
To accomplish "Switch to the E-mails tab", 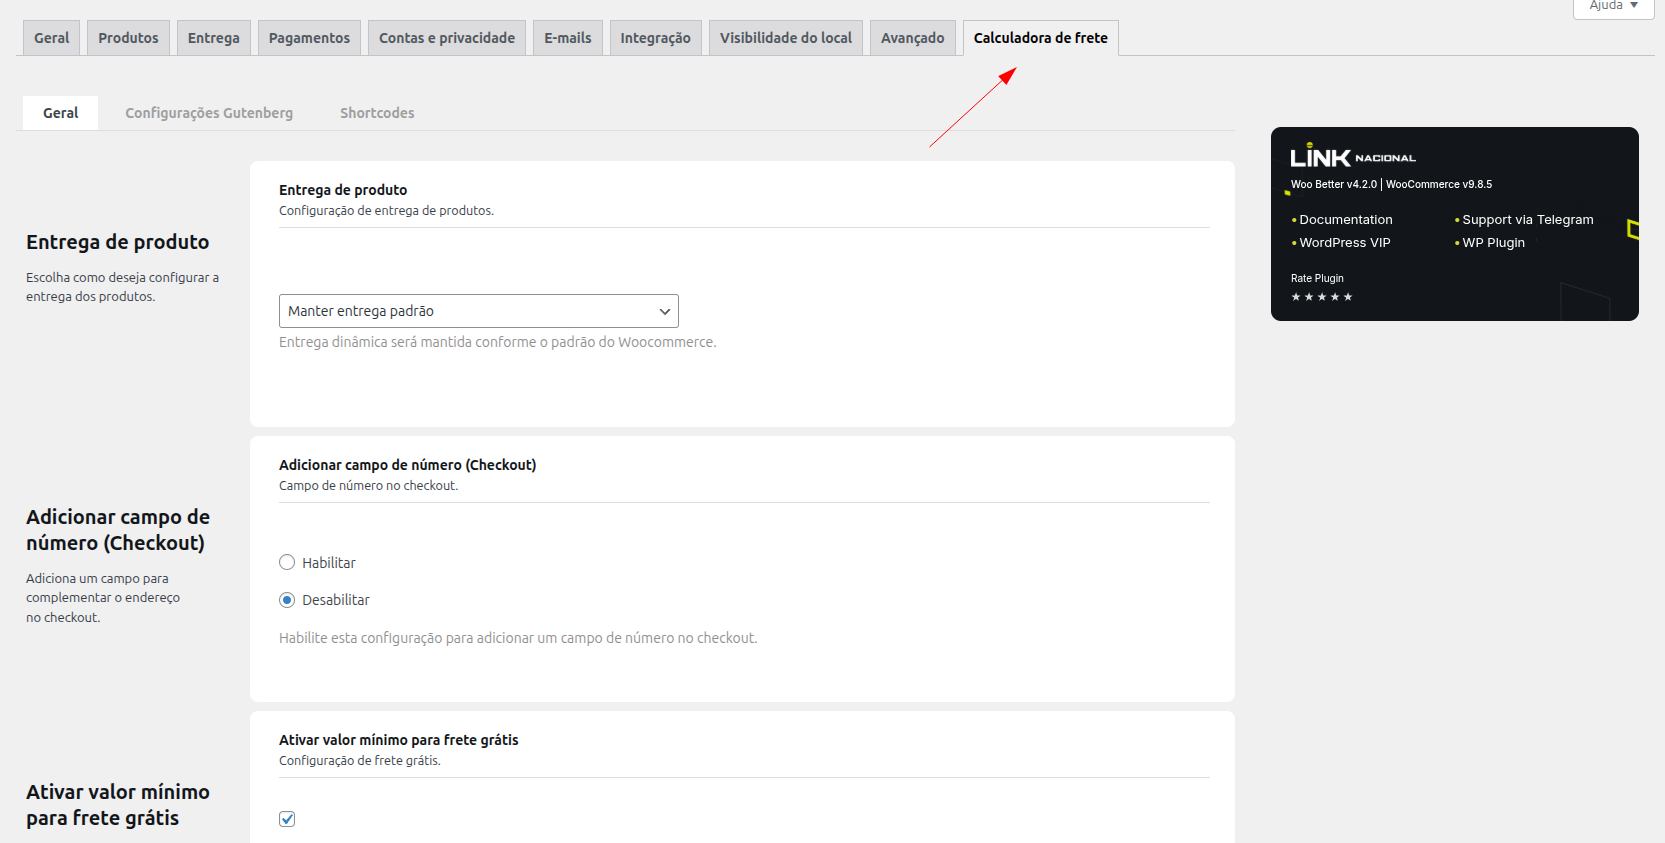I will pyautogui.click(x=568, y=38).
